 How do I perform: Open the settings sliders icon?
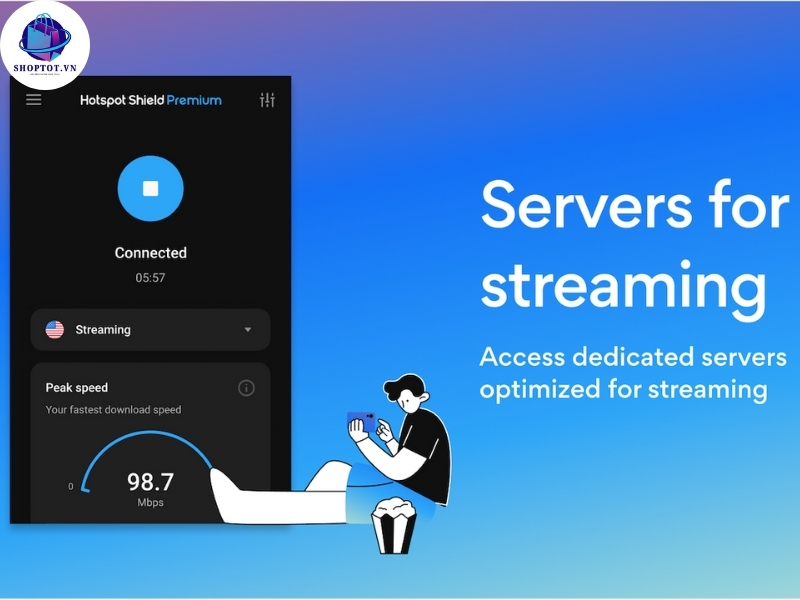(x=267, y=100)
